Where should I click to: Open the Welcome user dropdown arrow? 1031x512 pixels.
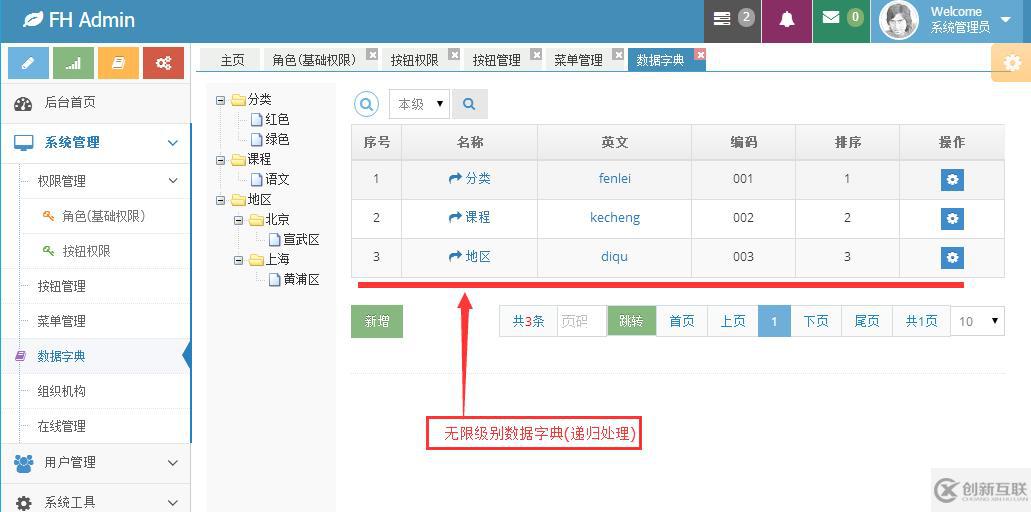coord(1005,20)
